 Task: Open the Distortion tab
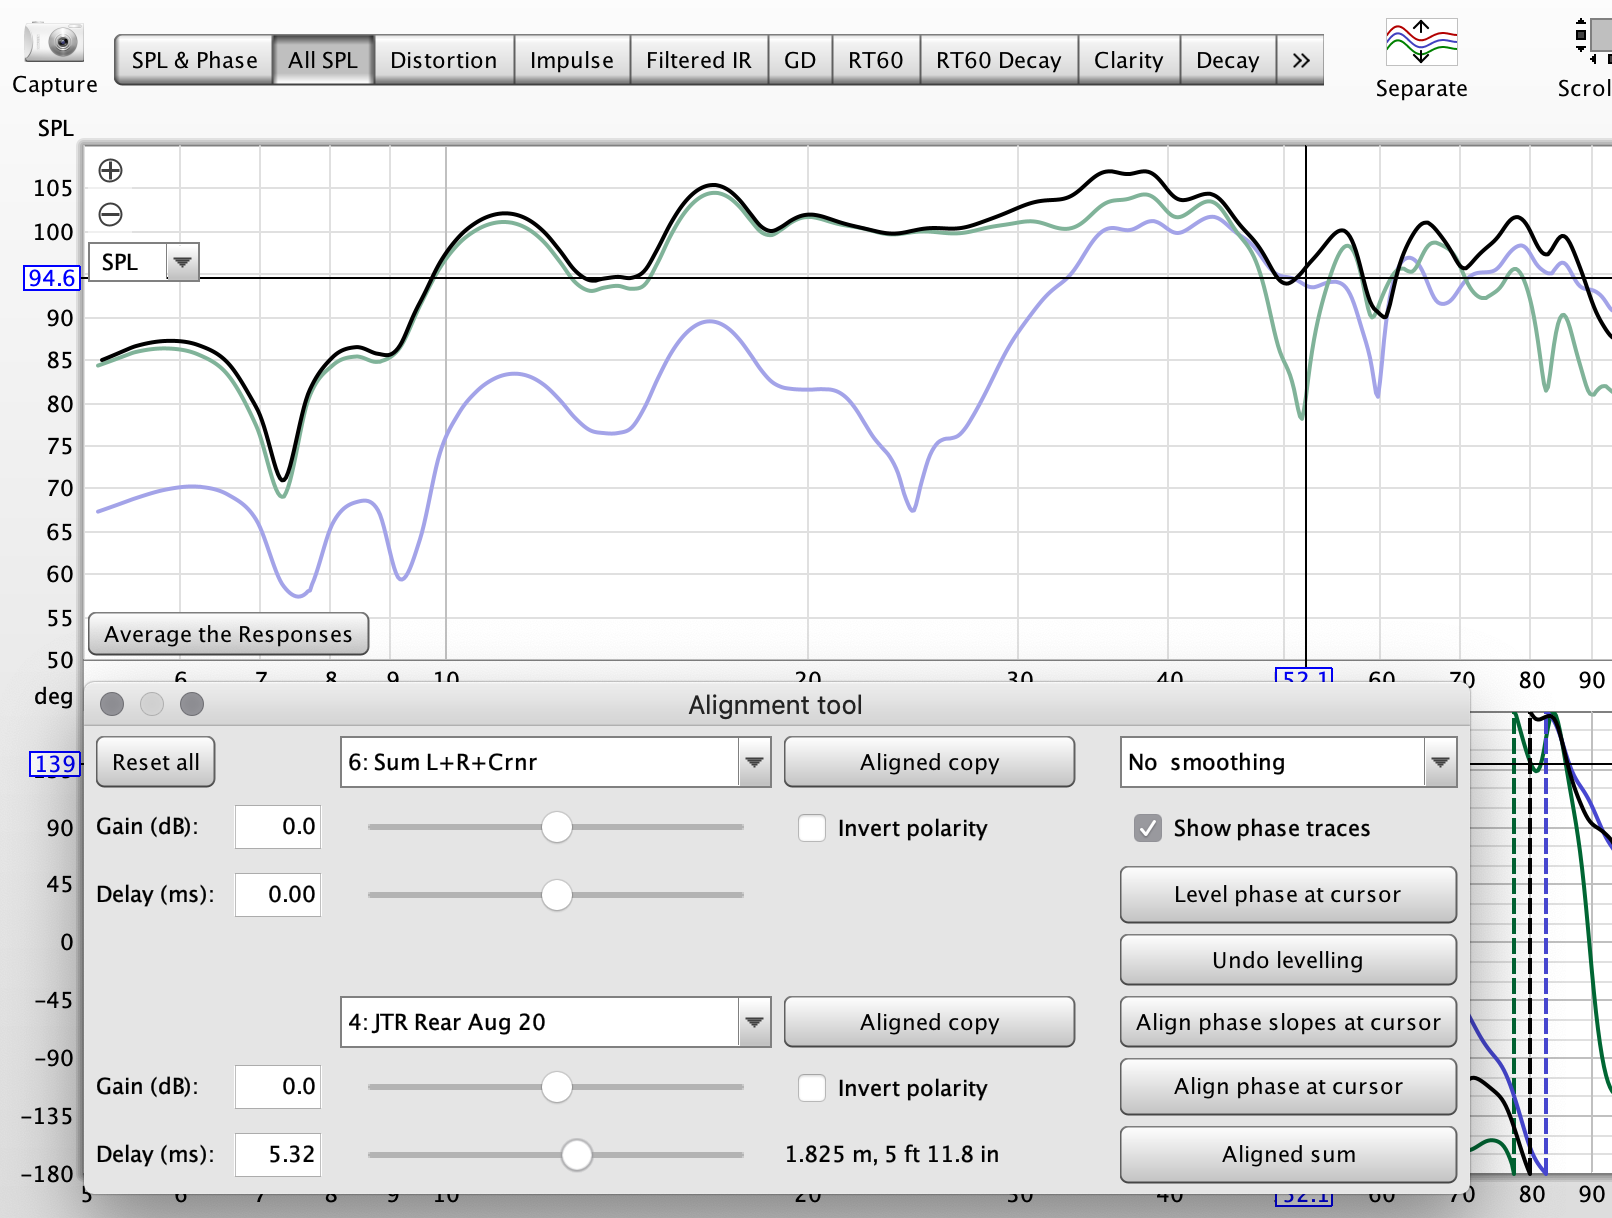(x=443, y=60)
